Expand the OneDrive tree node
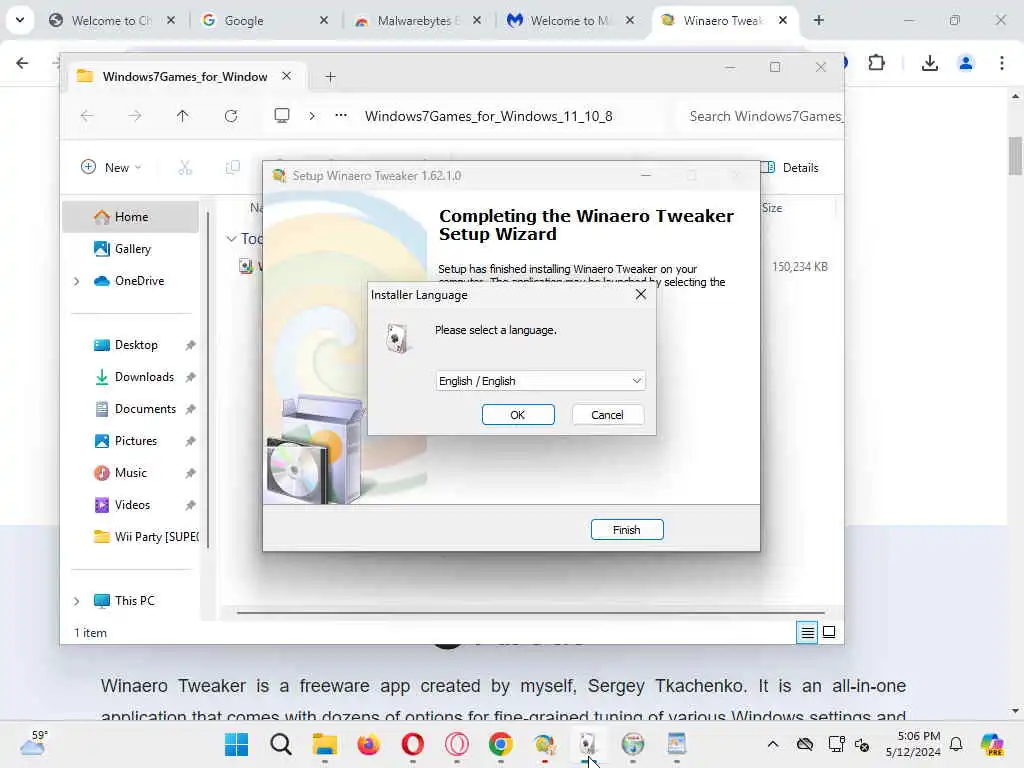 click(76, 281)
